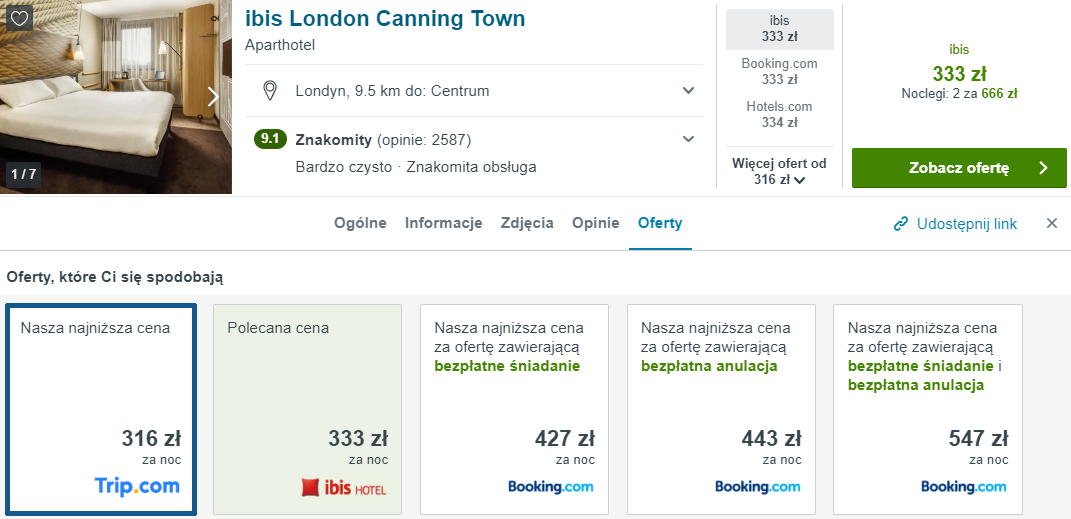
Task: Expand the Znakomity reviews row
Action: [688, 139]
